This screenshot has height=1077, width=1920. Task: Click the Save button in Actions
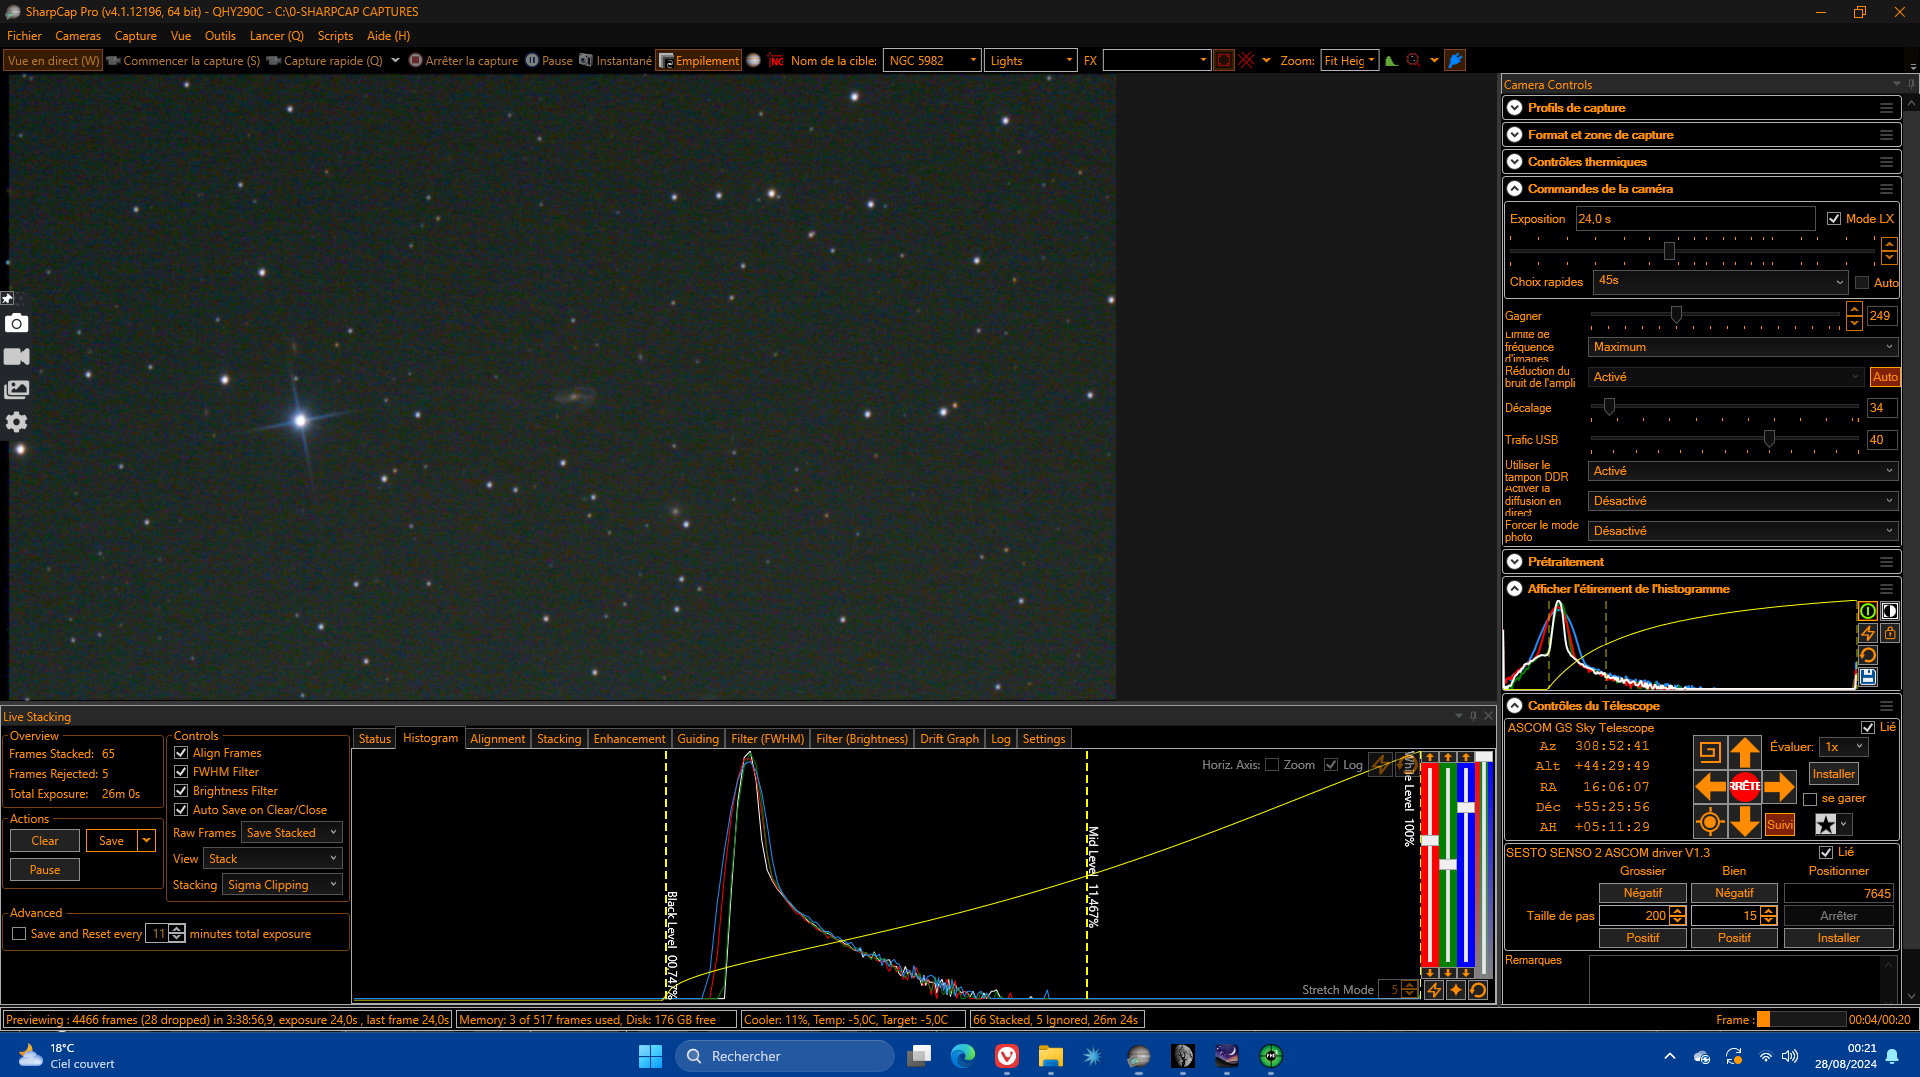tap(112, 841)
